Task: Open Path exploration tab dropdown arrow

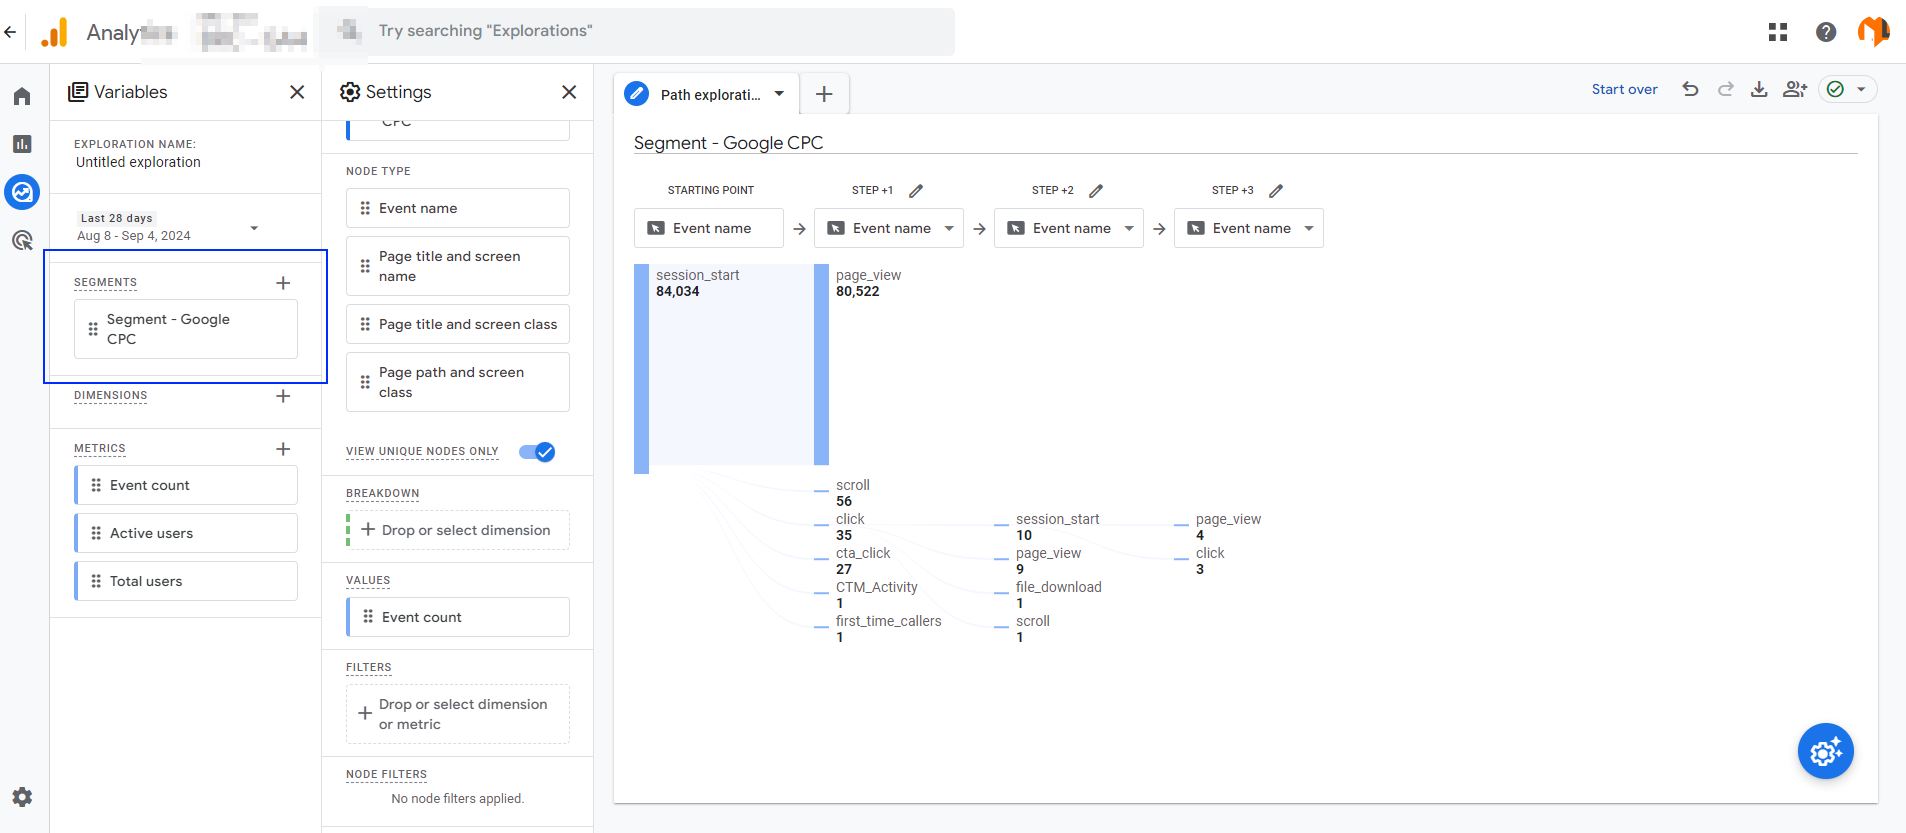Action: pos(779,94)
